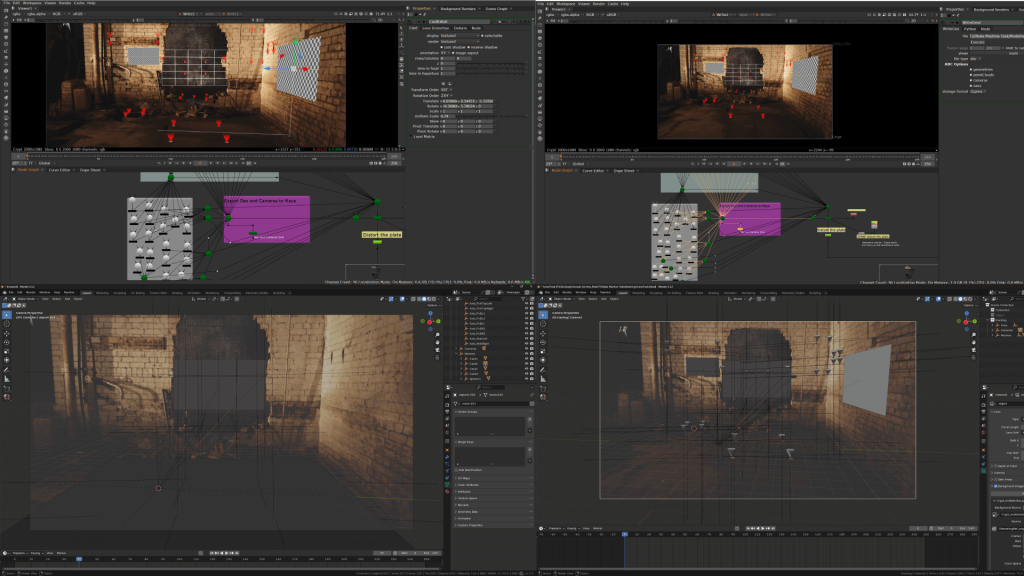Switch bottom-left Blender viewport to rendered shading
The image size is (1024, 576).
432,299
